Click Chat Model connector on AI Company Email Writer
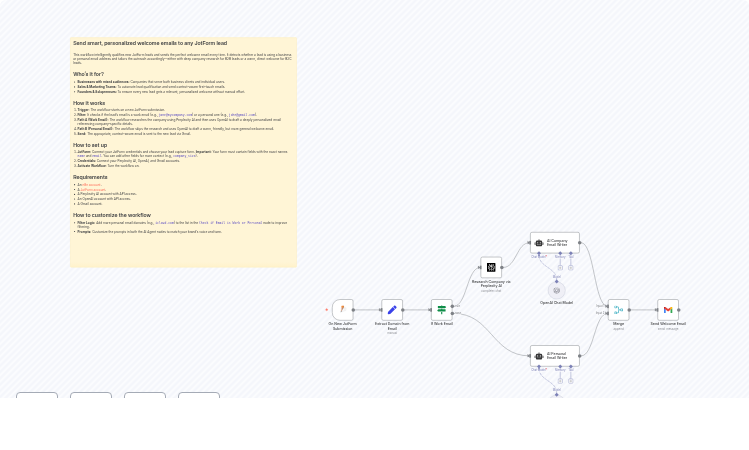Screen dimensions: 749x450 click(539, 254)
